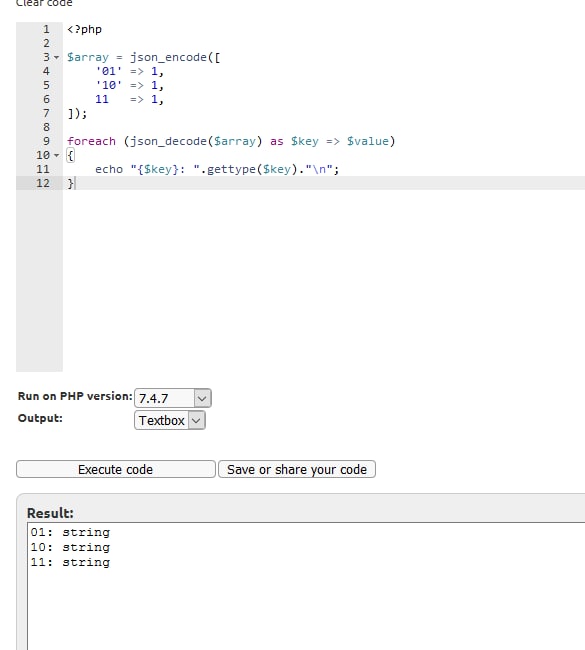Click the foreach statement on line 9
The width and height of the screenshot is (585, 650).
point(231,141)
